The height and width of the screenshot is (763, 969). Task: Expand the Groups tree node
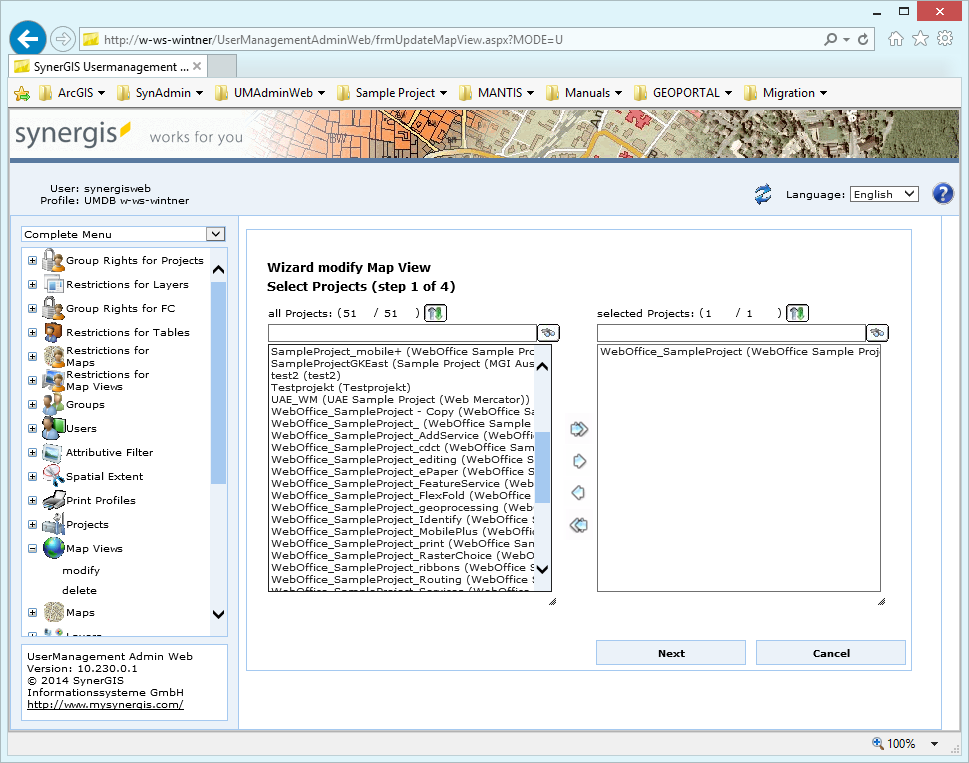click(x=31, y=404)
